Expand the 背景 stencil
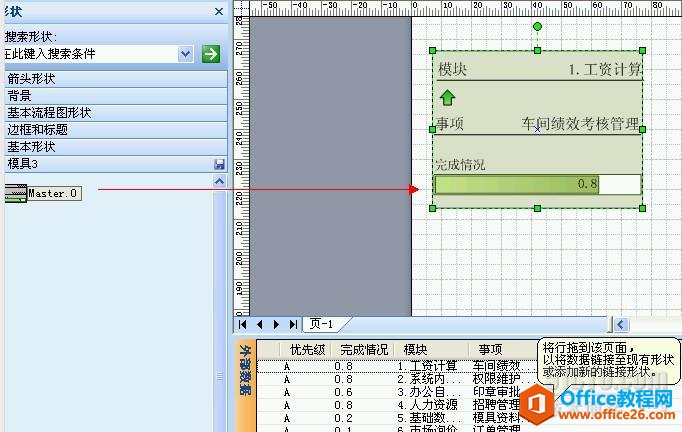The image size is (682, 432). click(x=116, y=96)
